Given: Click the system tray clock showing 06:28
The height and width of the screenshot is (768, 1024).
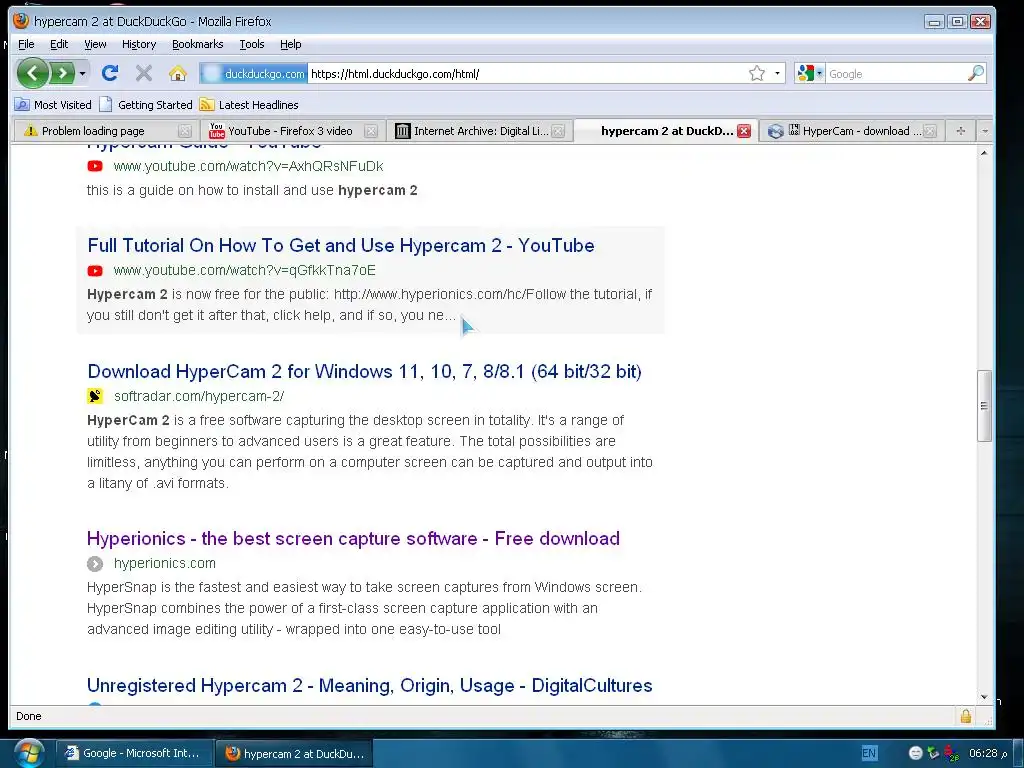Looking at the screenshot, I should (x=987, y=753).
